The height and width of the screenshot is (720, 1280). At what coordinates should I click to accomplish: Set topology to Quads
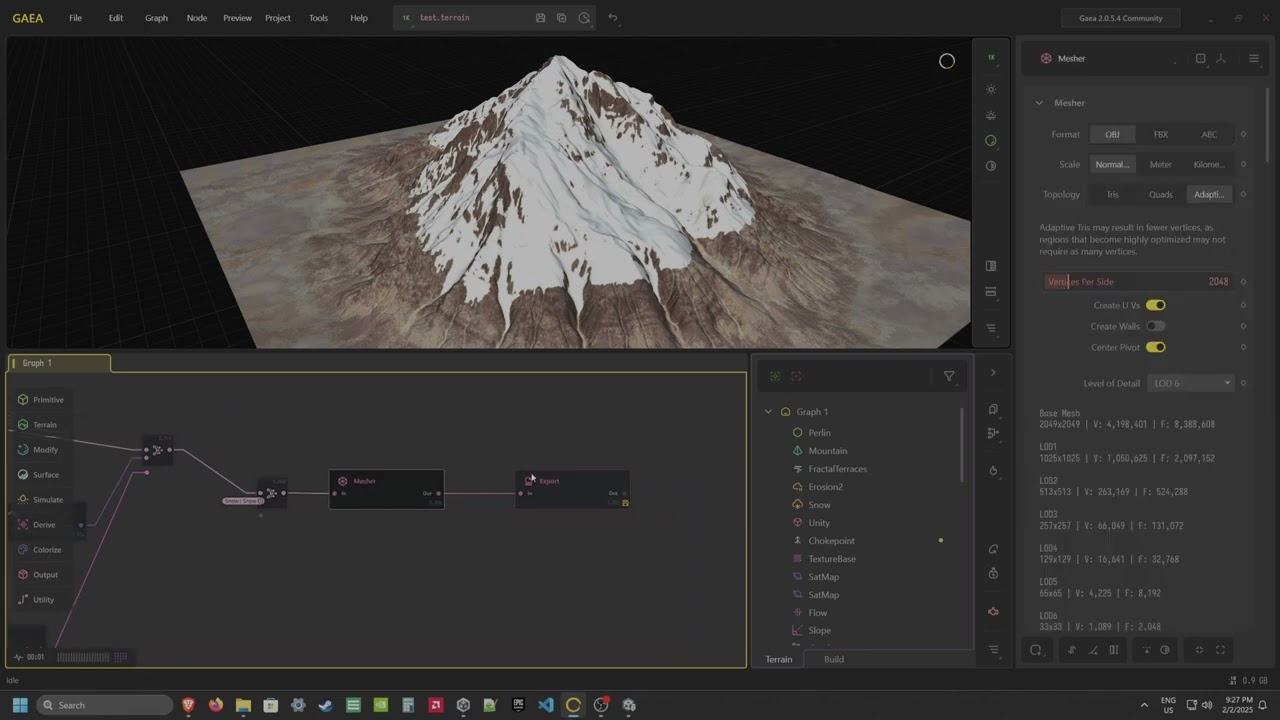tap(1161, 194)
